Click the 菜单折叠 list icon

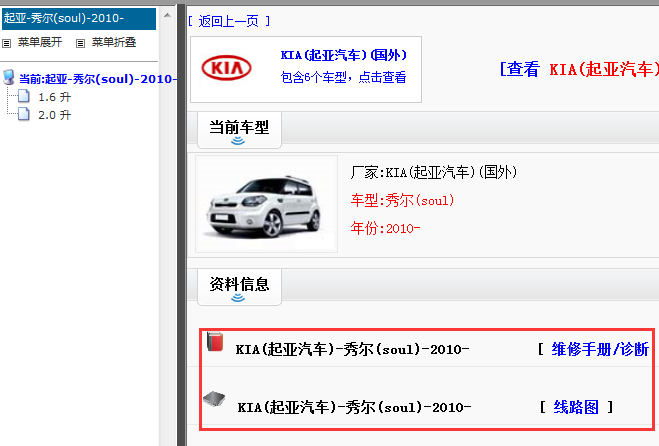pyautogui.click(x=80, y=43)
